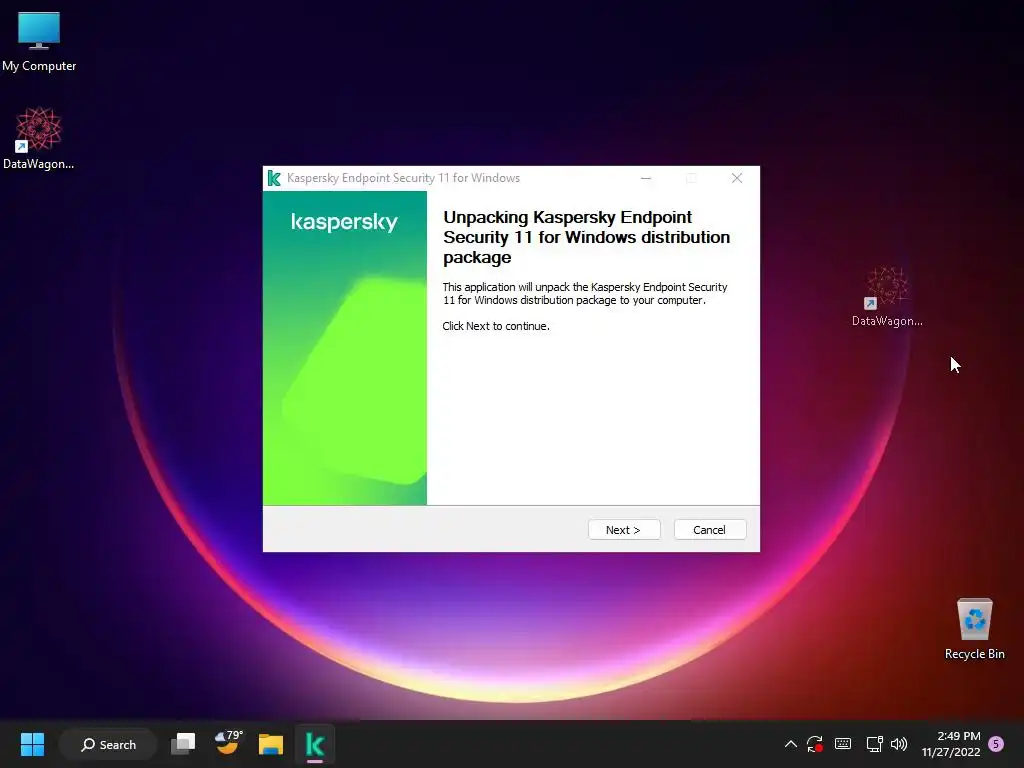
Task: Open the weather widget showing 79°
Action: [x=228, y=744]
